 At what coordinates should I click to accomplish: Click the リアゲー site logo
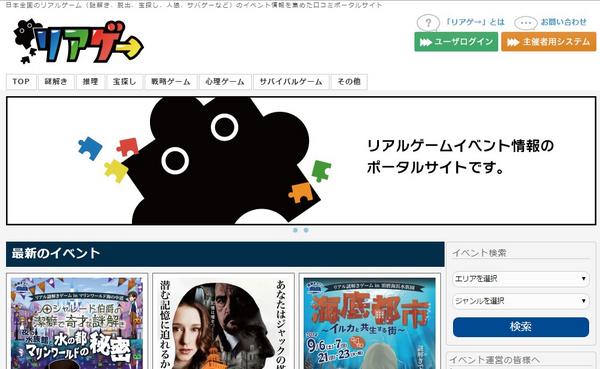[78, 41]
